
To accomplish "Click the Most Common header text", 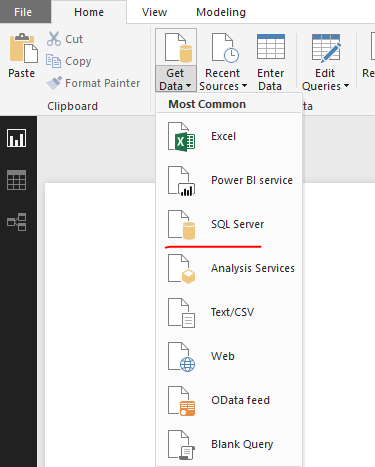I will pyautogui.click(x=207, y=104).
